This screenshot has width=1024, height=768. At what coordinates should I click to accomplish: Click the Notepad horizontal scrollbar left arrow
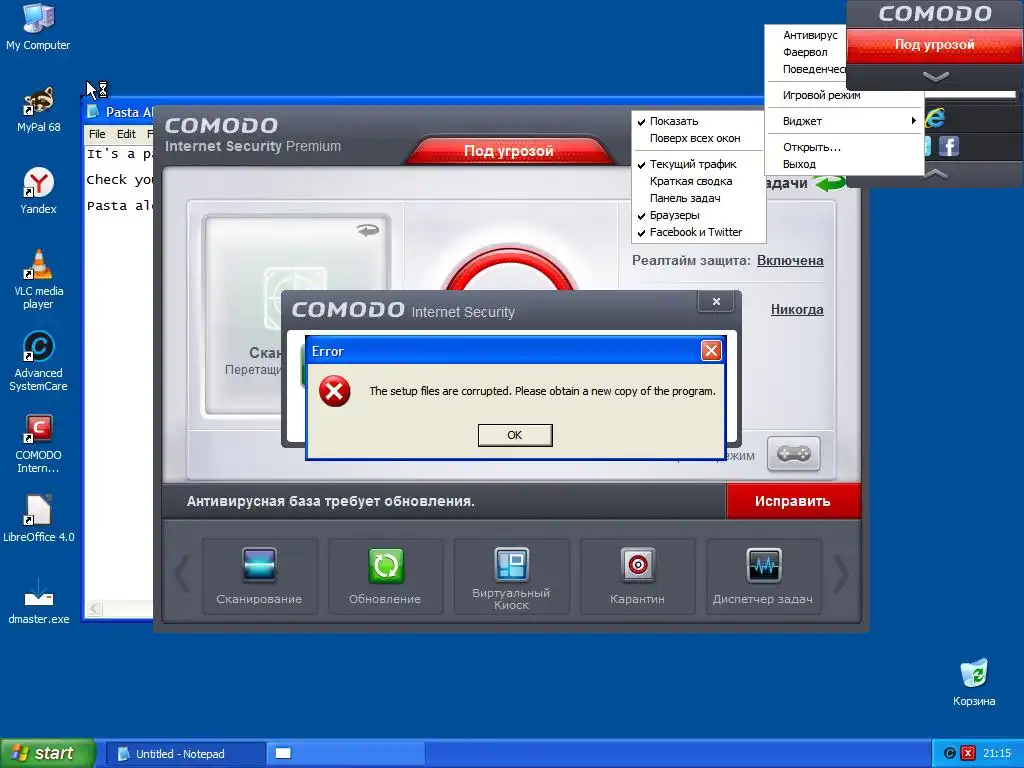pyautogui.click(x=95, y=609)
